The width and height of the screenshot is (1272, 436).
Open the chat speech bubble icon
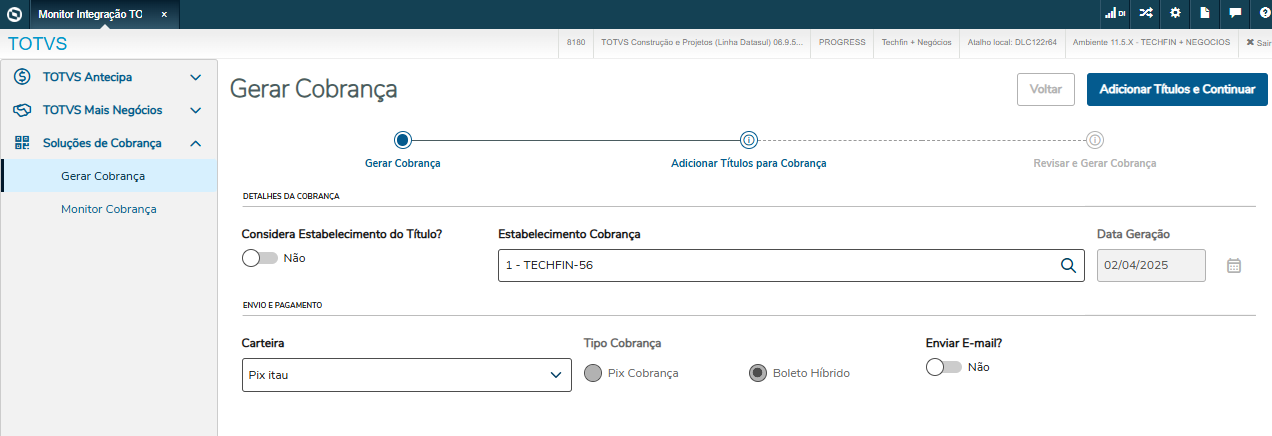click(1235, 14)
